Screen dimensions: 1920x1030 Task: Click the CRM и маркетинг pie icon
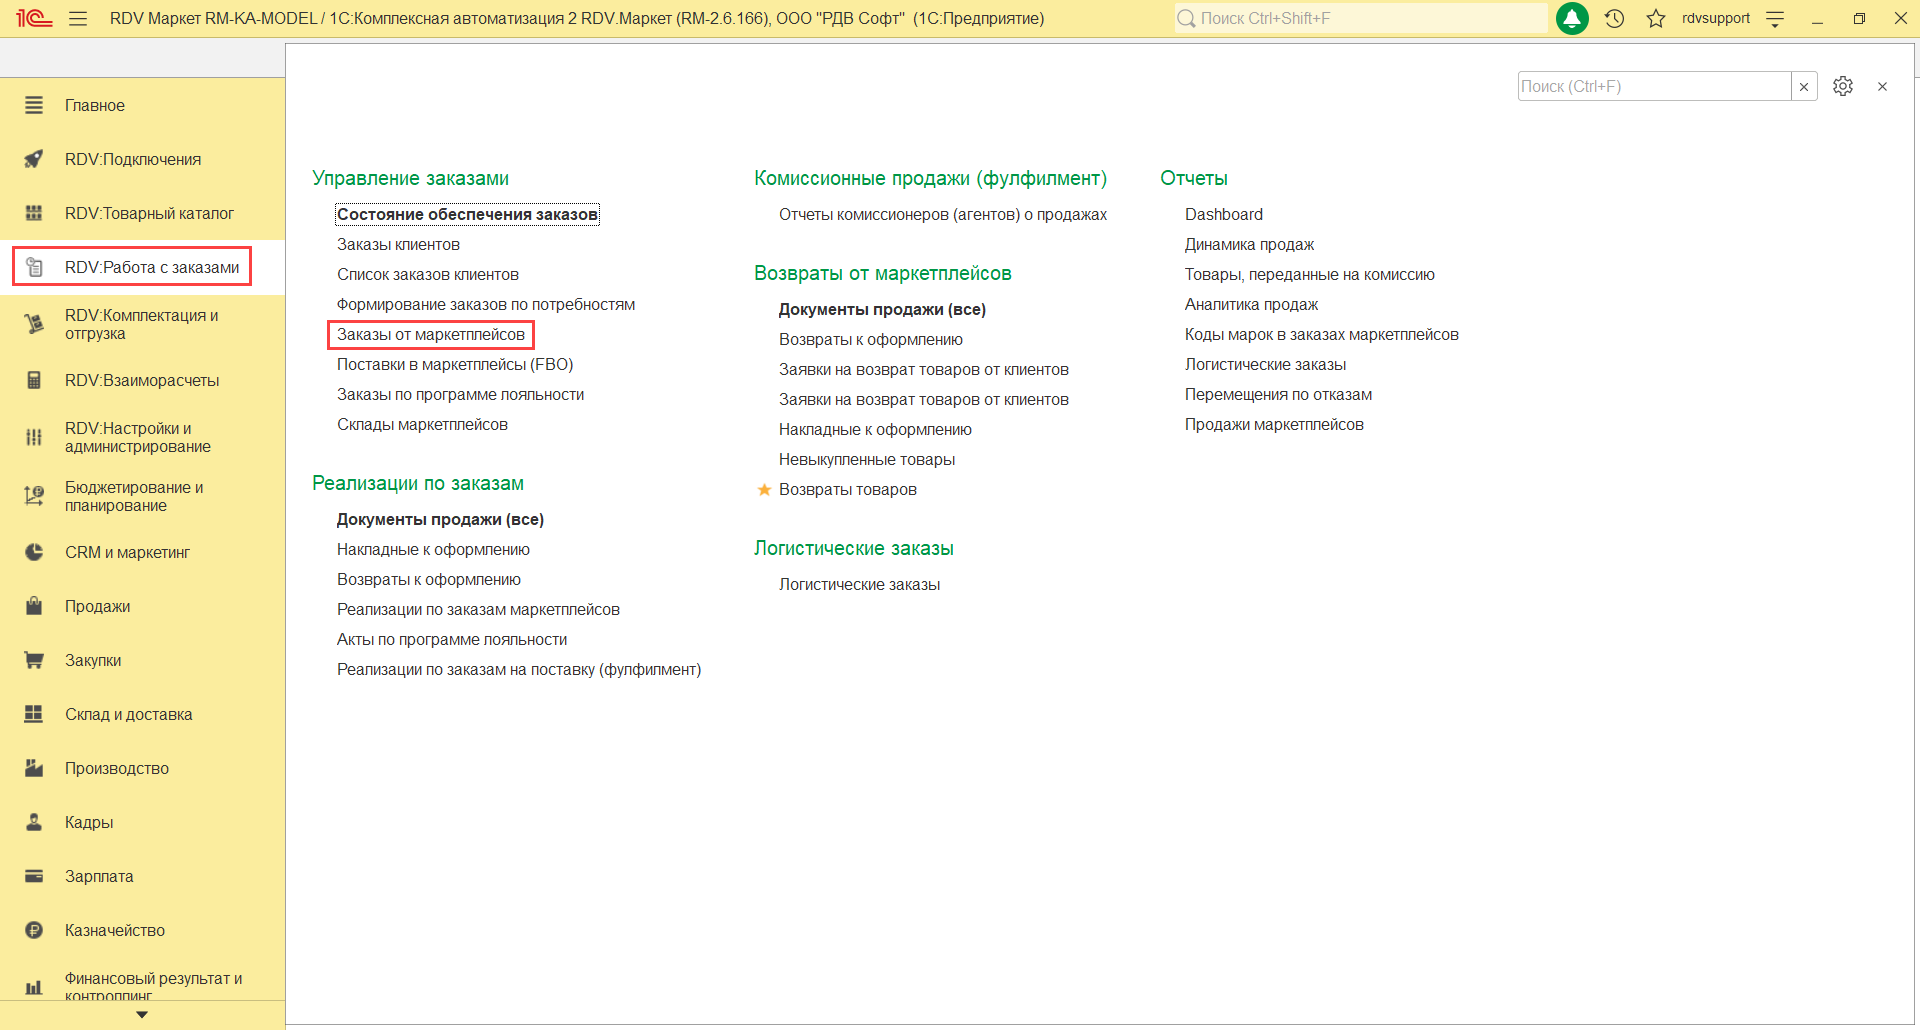tap(34, 552)
